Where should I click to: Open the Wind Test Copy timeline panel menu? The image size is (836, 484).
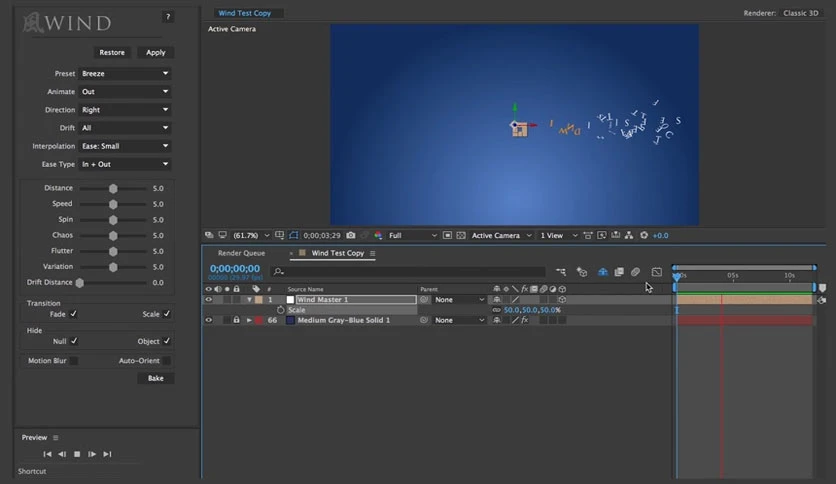tap(373, 254)
